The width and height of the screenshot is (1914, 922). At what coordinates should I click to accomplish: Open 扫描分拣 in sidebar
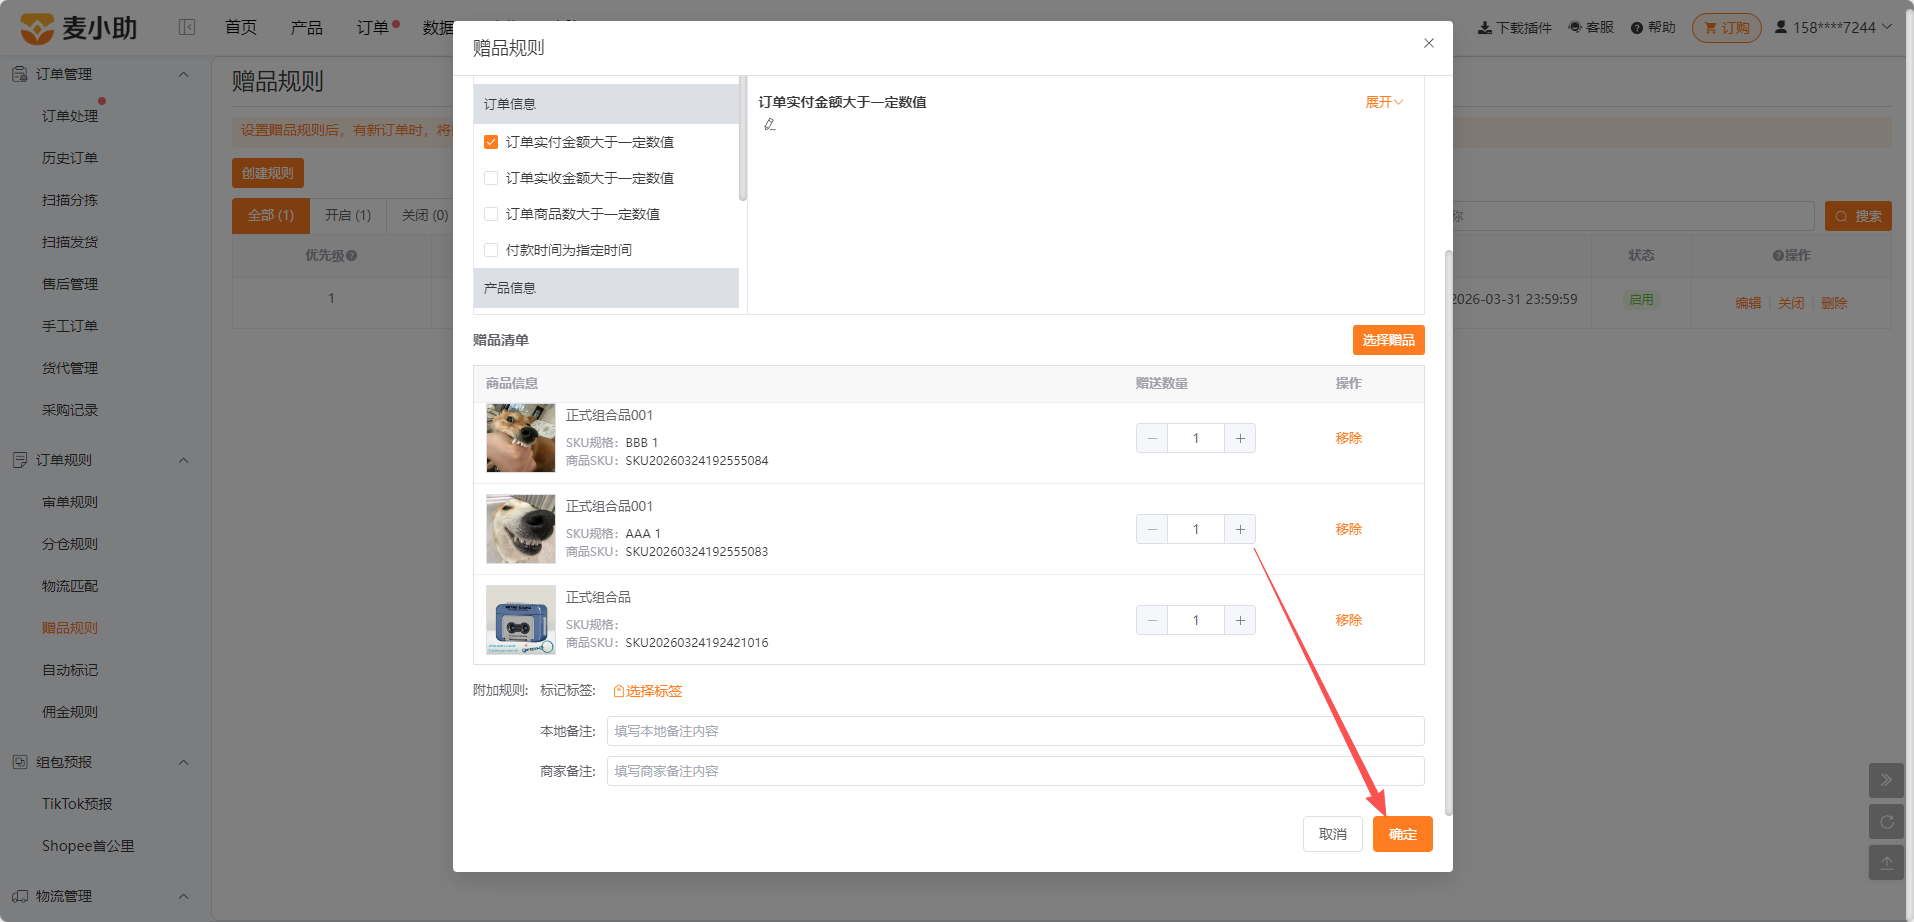point(70,200)
